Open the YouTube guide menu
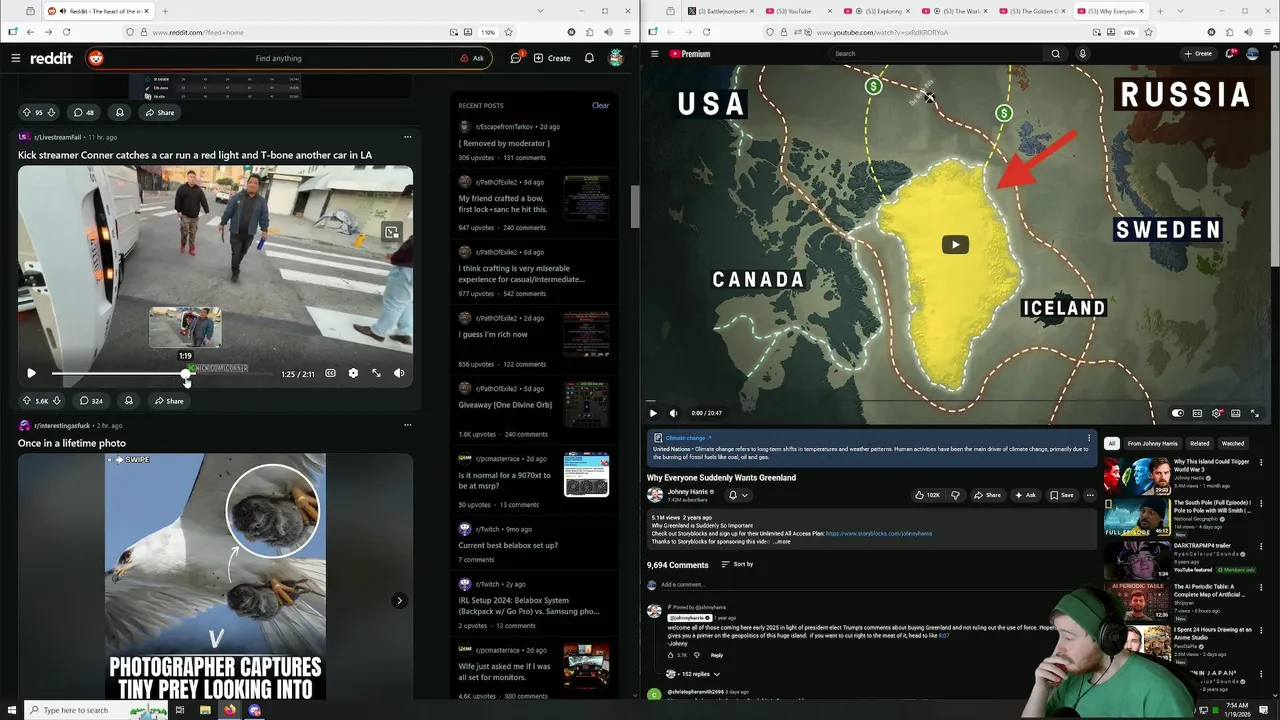Screen dimensions: 1280x720 [x=654, y=54]
